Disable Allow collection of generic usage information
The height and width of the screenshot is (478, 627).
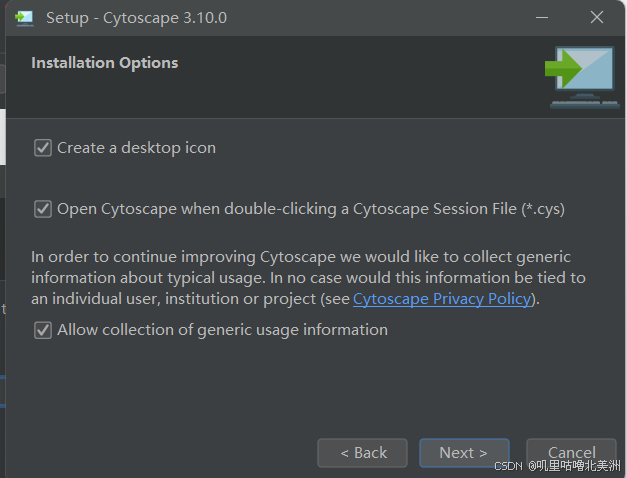tap(43, 330)
